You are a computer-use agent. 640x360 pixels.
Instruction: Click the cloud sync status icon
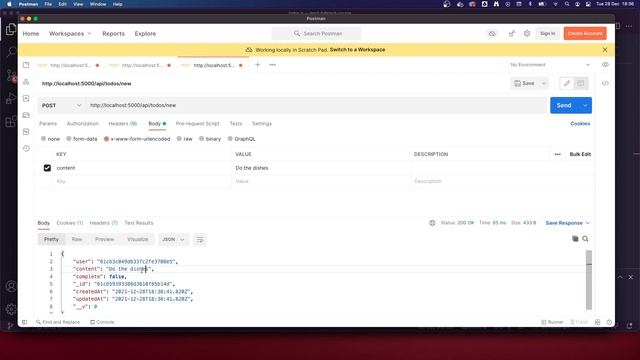[x=492, y=33]
